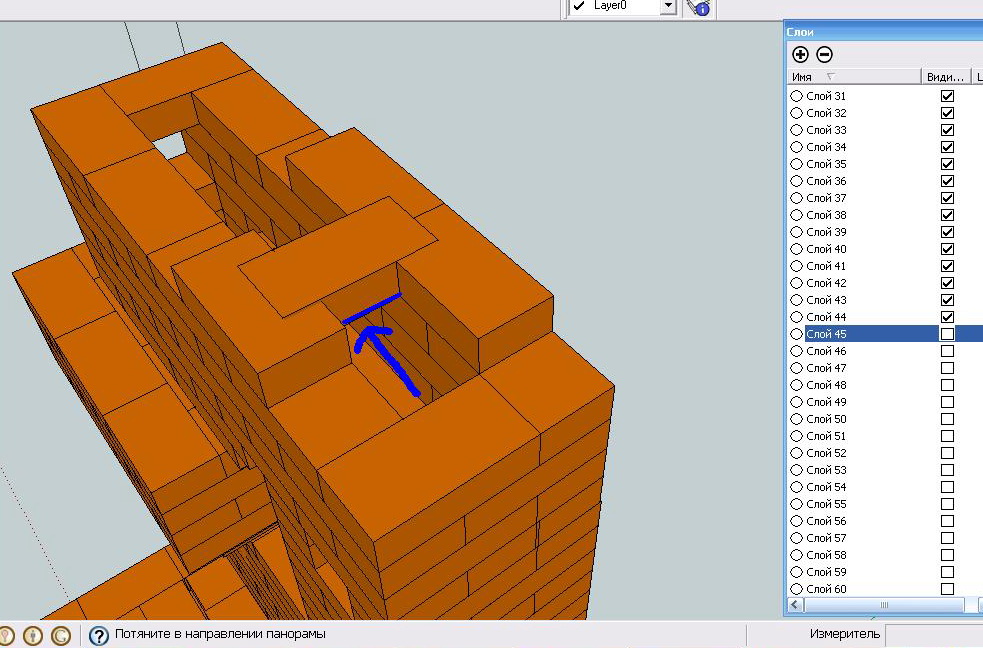Click the delete layer minus icon
Viewport: 983px width, 648px height.
click(x=824, y=55)
